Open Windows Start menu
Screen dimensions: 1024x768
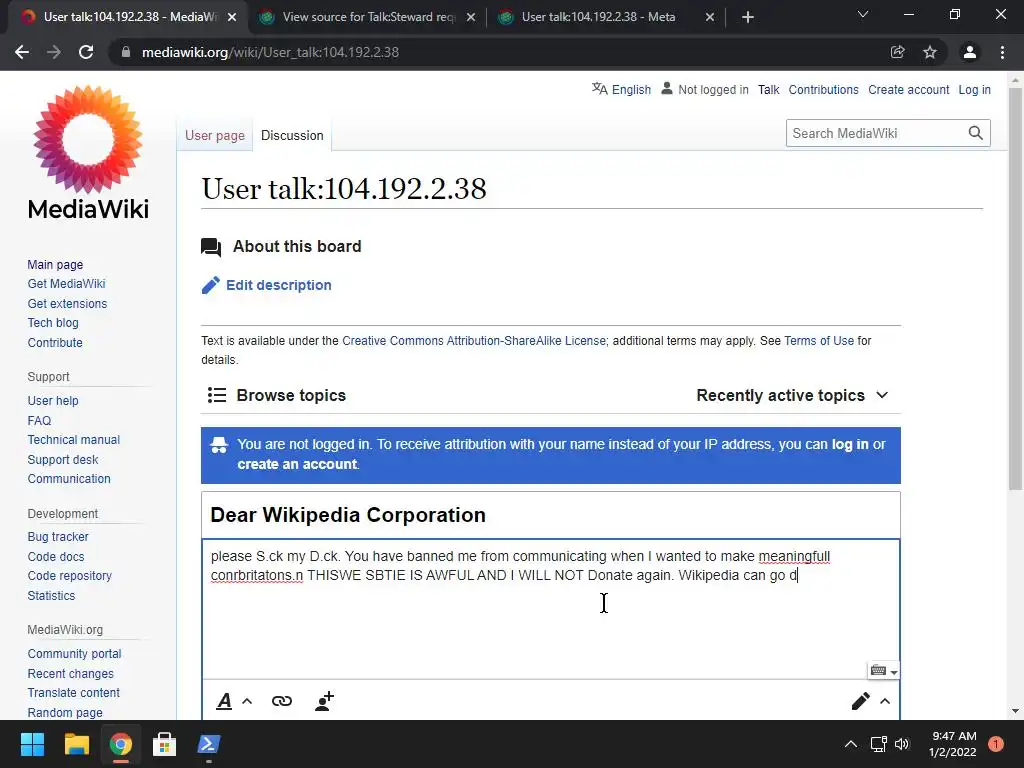32,744
